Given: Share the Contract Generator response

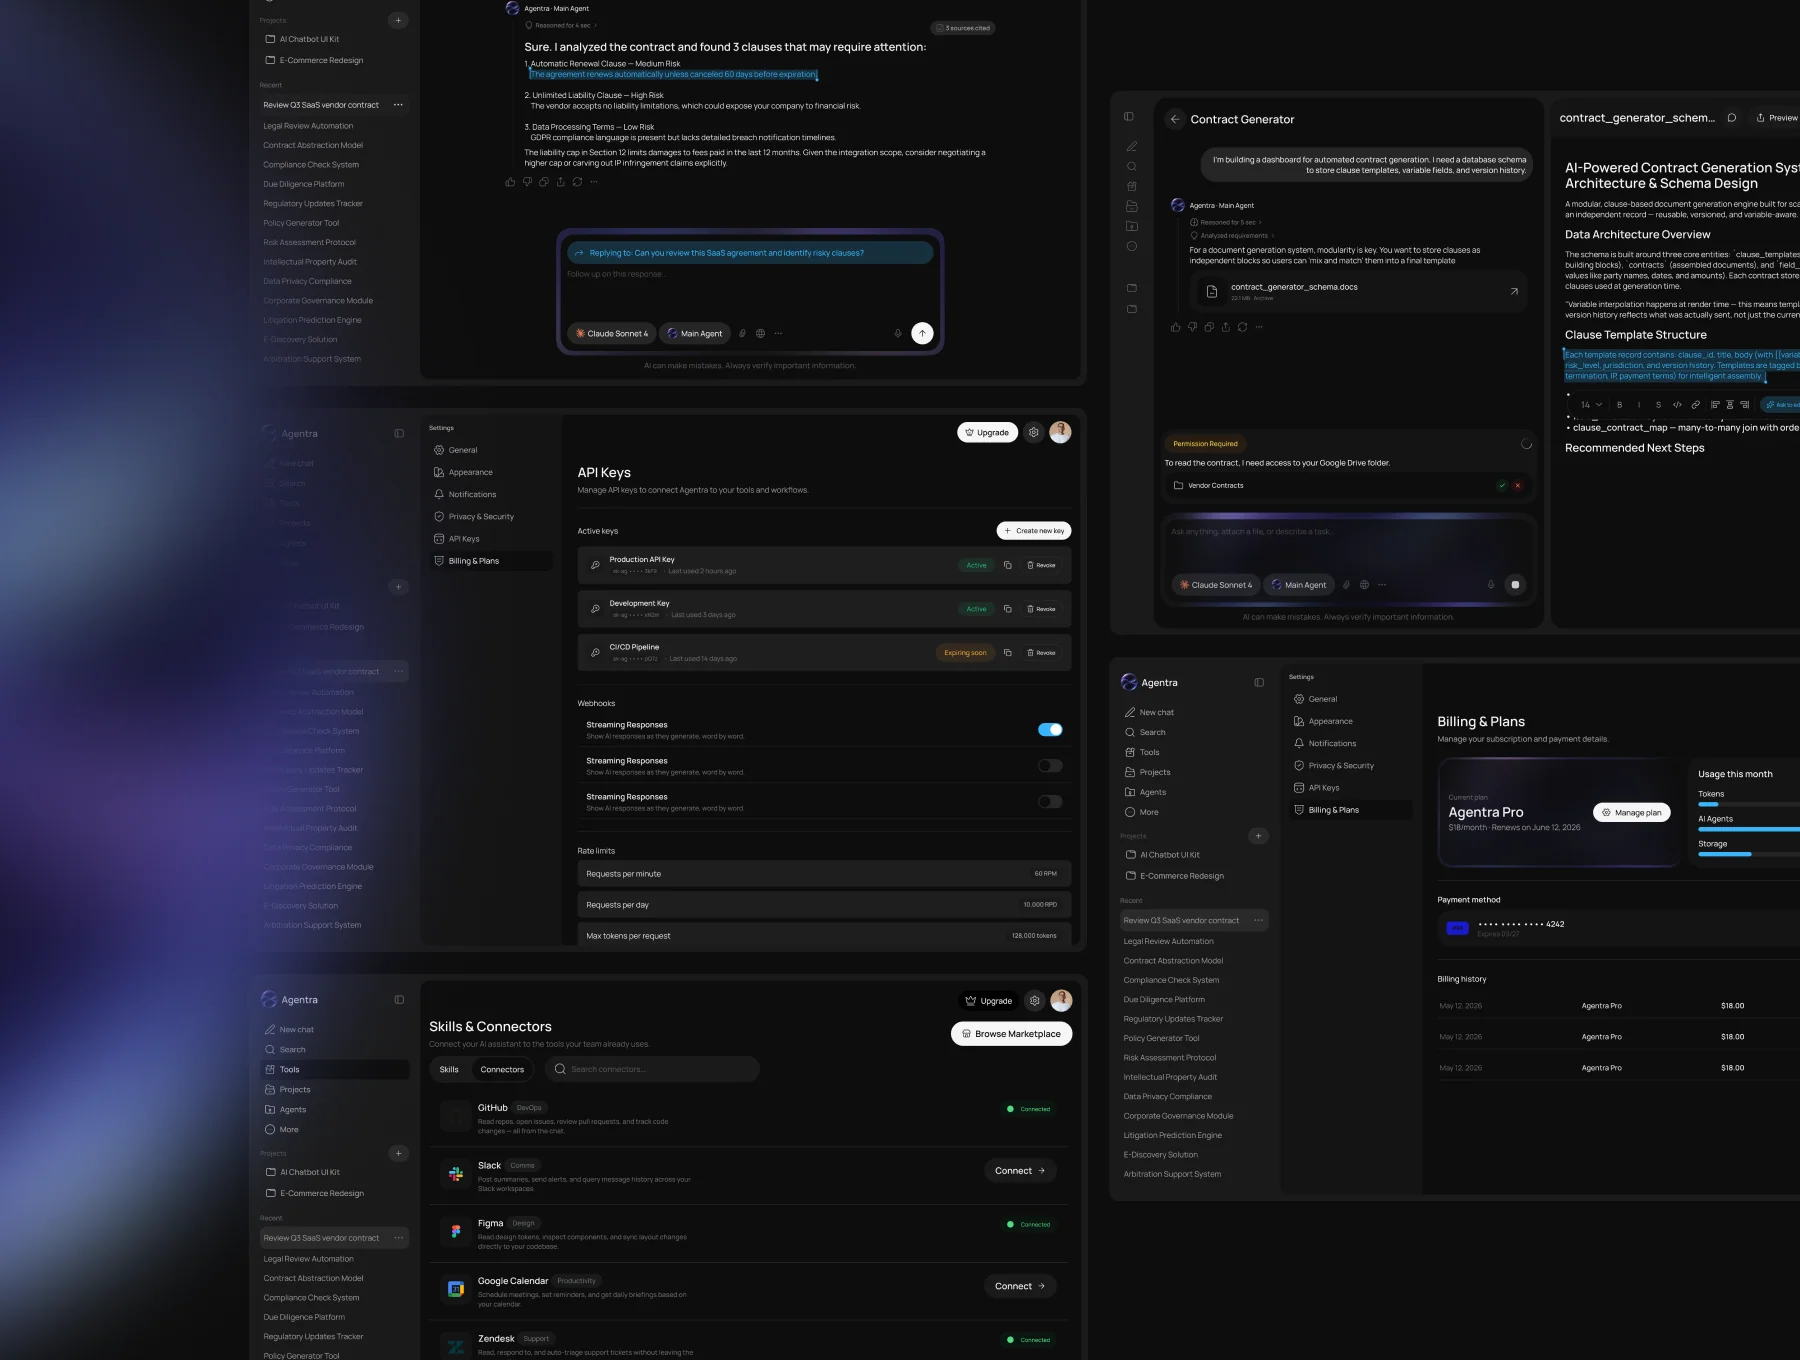Looking at the screenshot, I should point(1226,327).
